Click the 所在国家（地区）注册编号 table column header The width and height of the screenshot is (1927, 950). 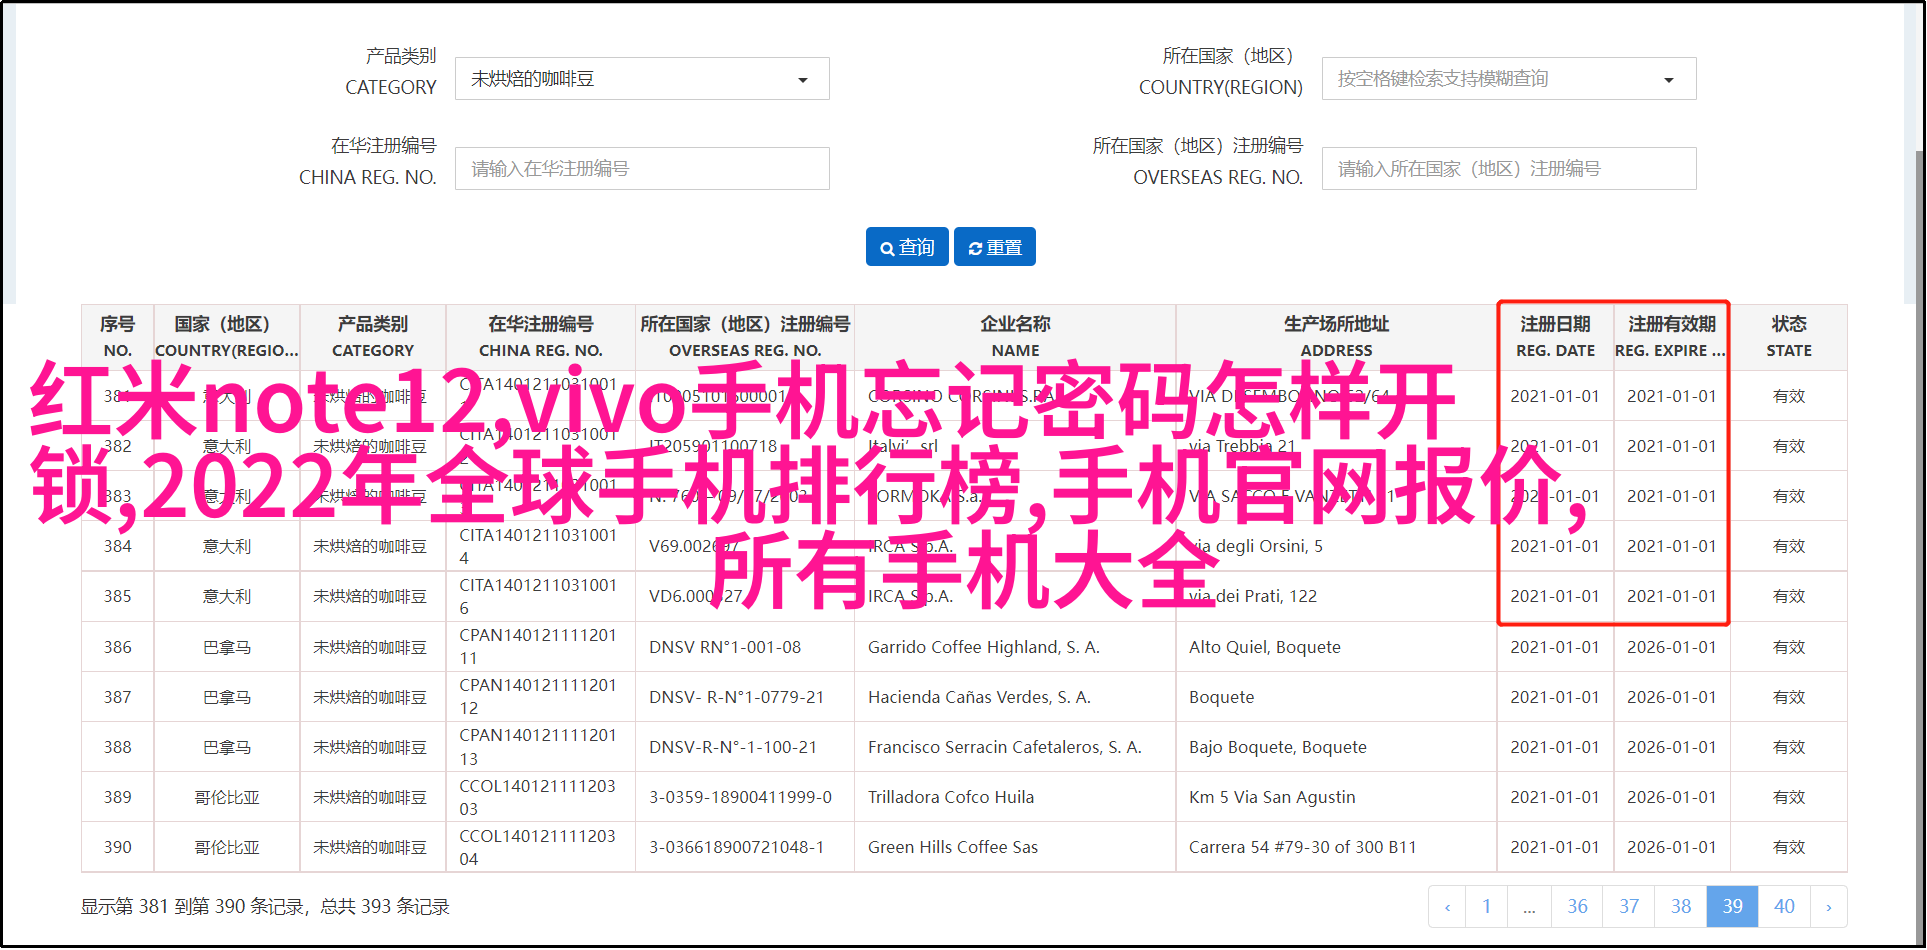745,337
